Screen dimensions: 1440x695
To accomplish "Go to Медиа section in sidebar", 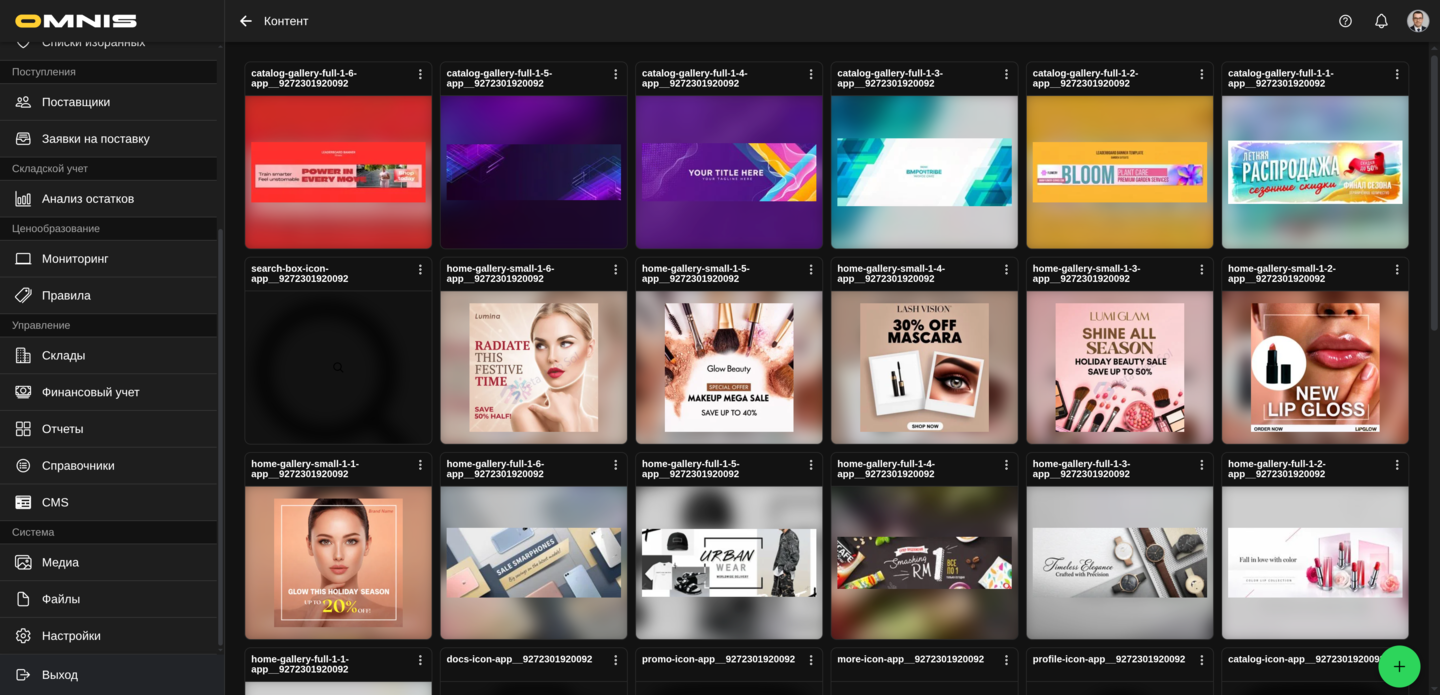I will click(x=60, y=562).
